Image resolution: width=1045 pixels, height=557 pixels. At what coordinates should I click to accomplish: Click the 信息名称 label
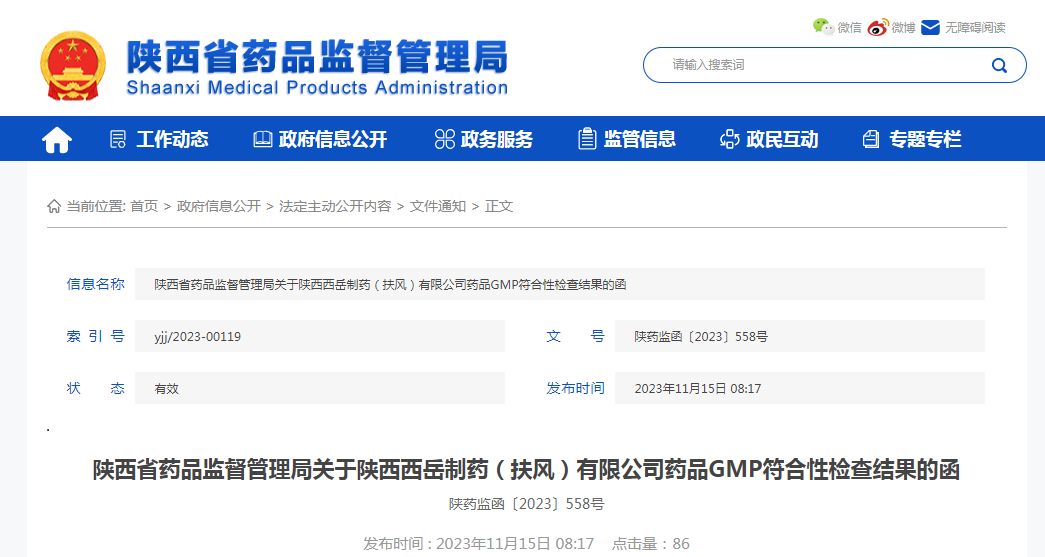(95, 284)
